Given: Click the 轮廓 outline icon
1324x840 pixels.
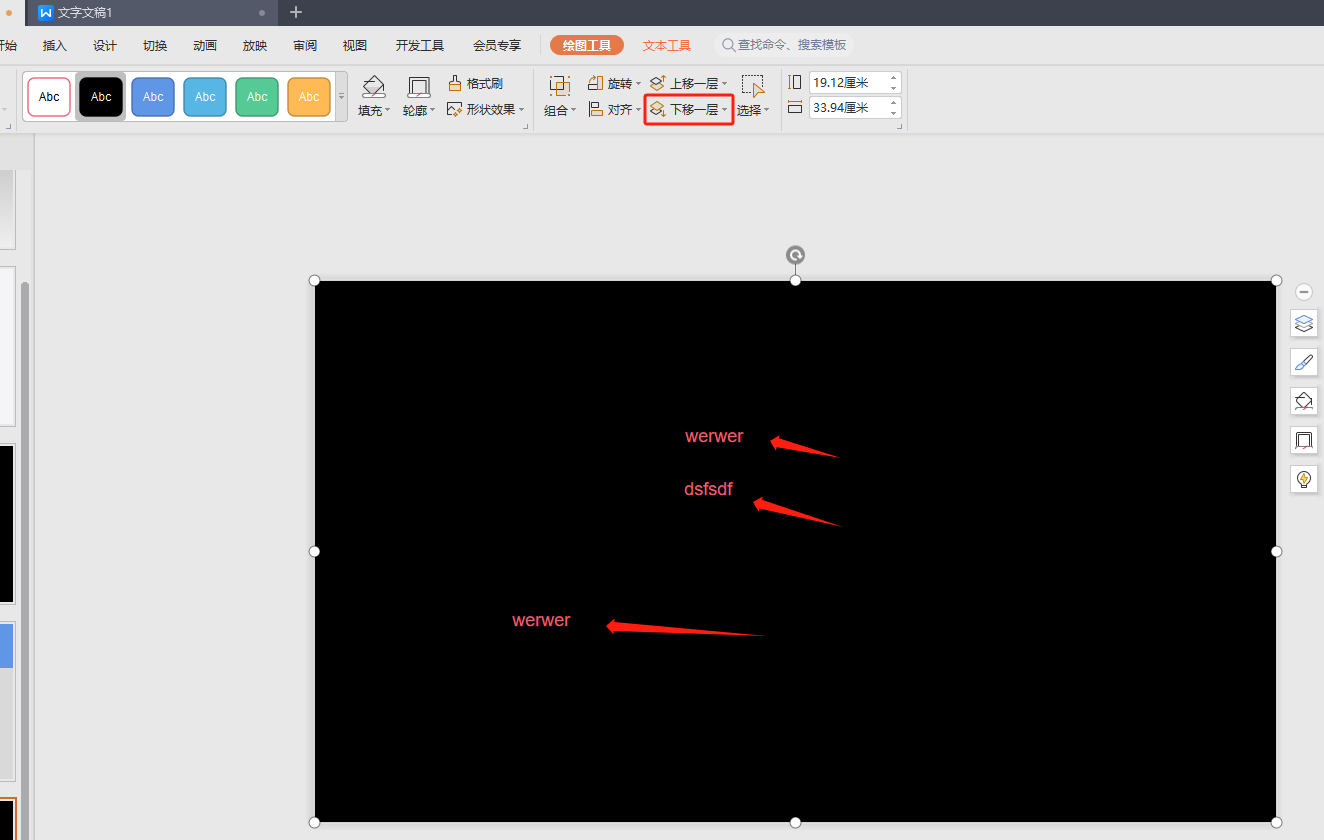Looking at the screenshot, I should 418,87.
